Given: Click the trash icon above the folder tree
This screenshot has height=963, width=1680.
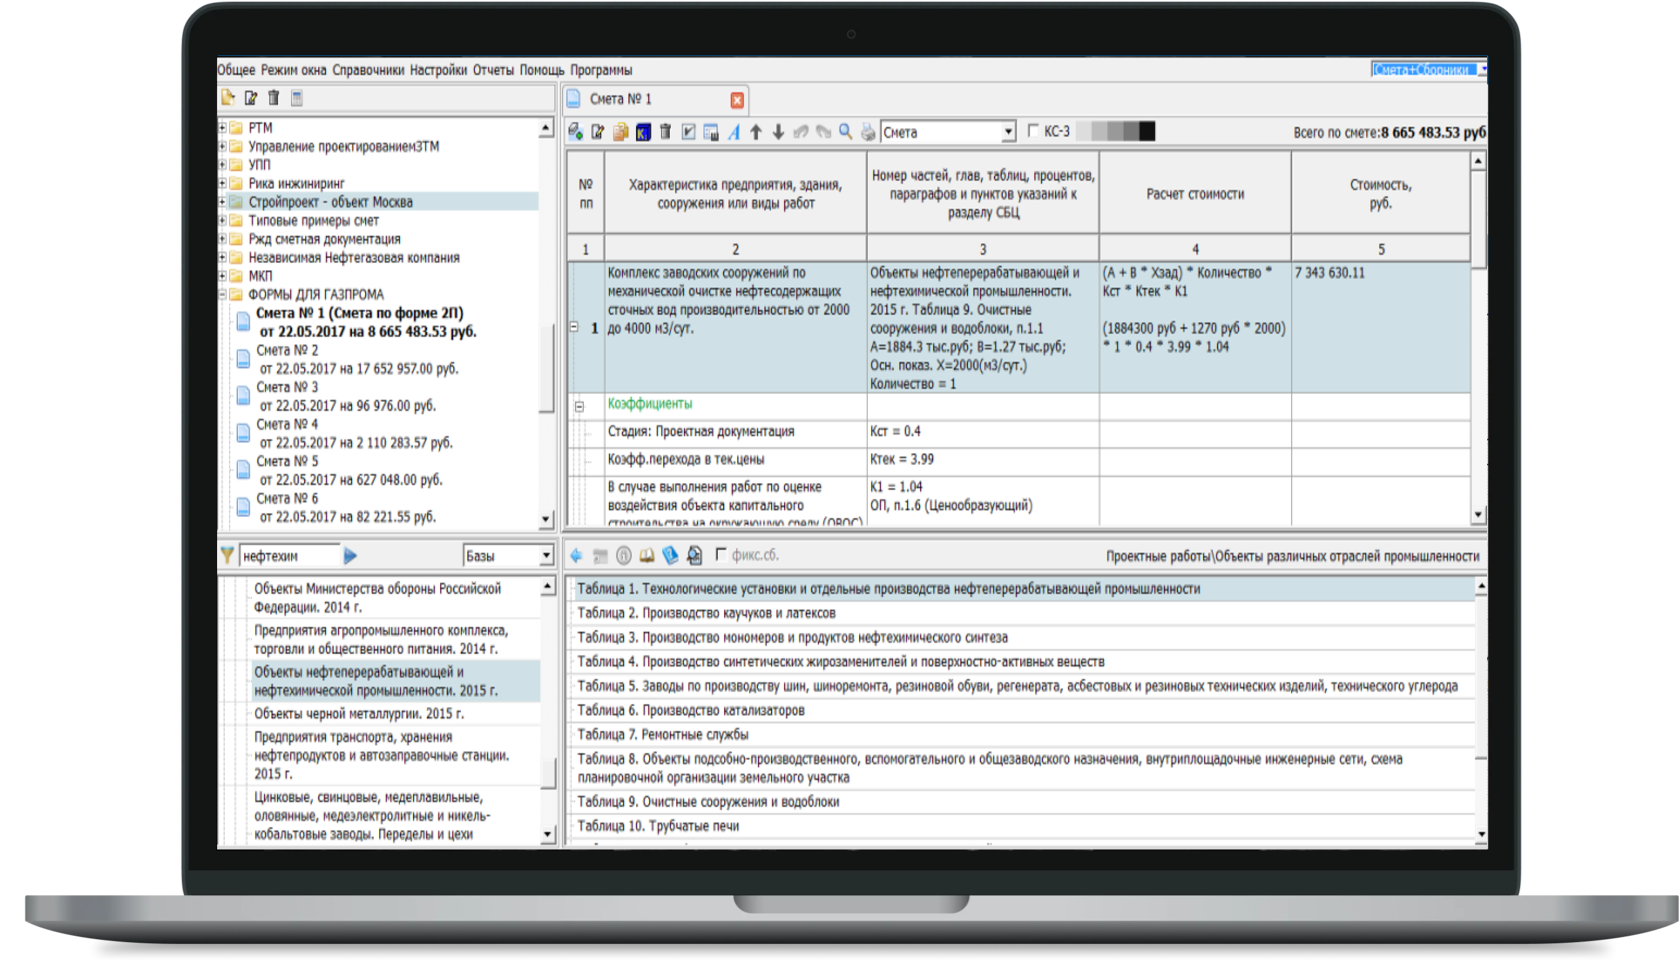Looking at the screenshot, I should (273, 98).
